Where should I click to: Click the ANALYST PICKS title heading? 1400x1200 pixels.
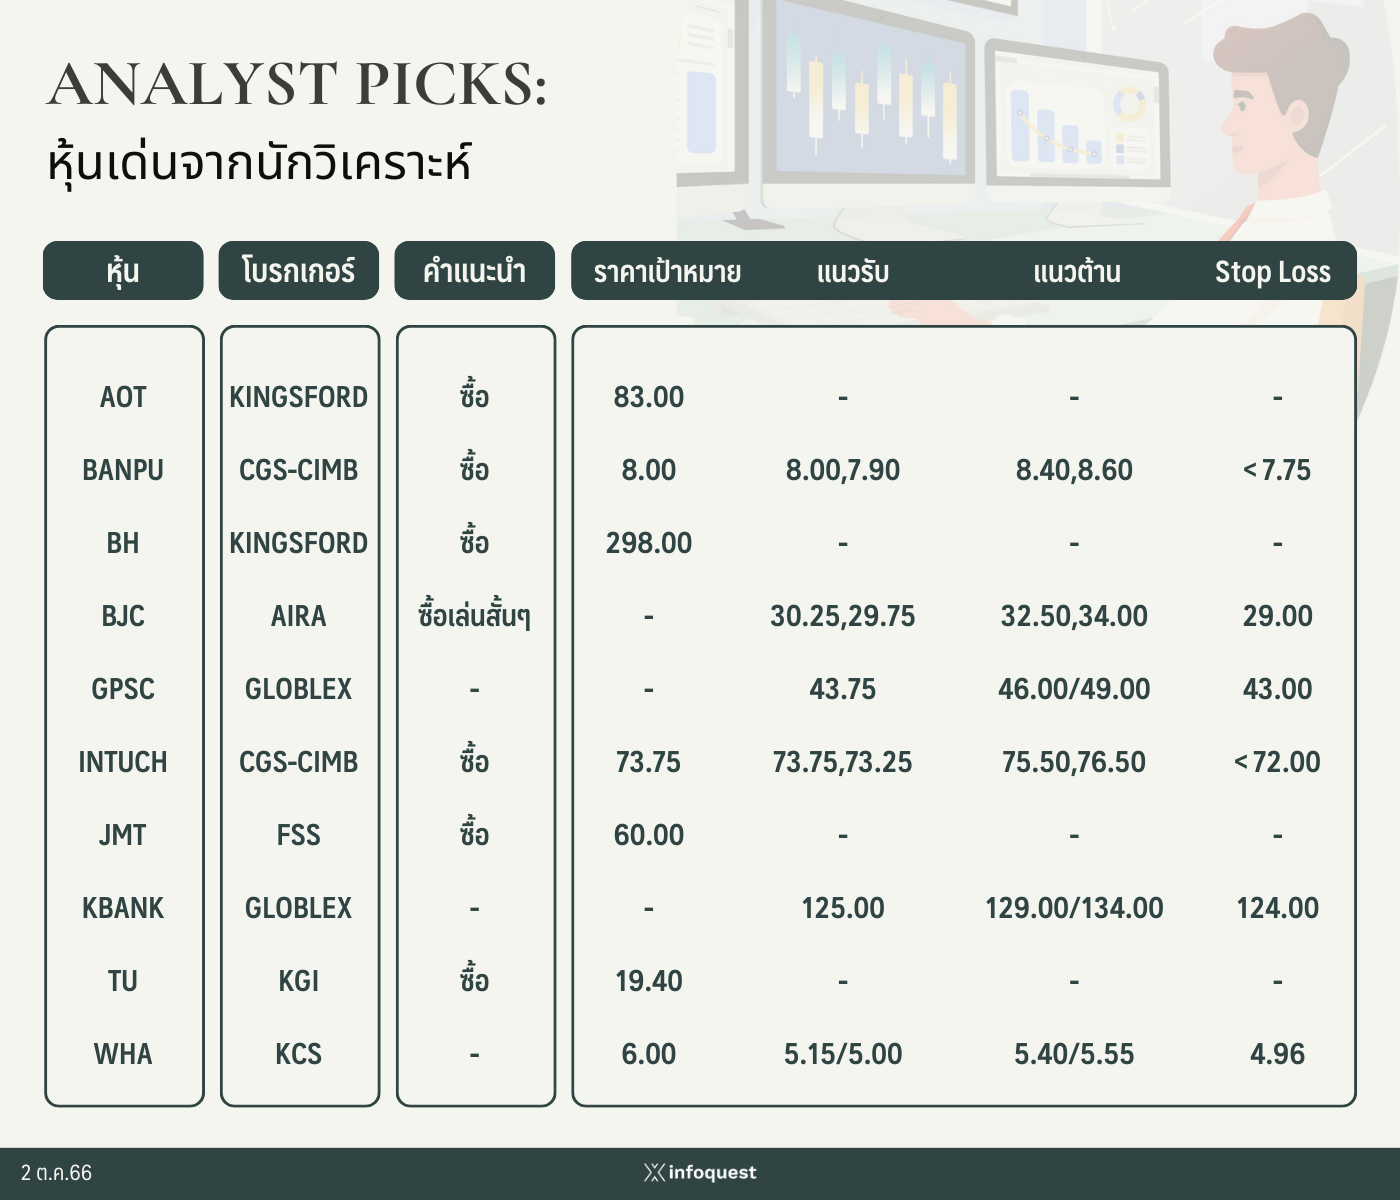[297, 84]
